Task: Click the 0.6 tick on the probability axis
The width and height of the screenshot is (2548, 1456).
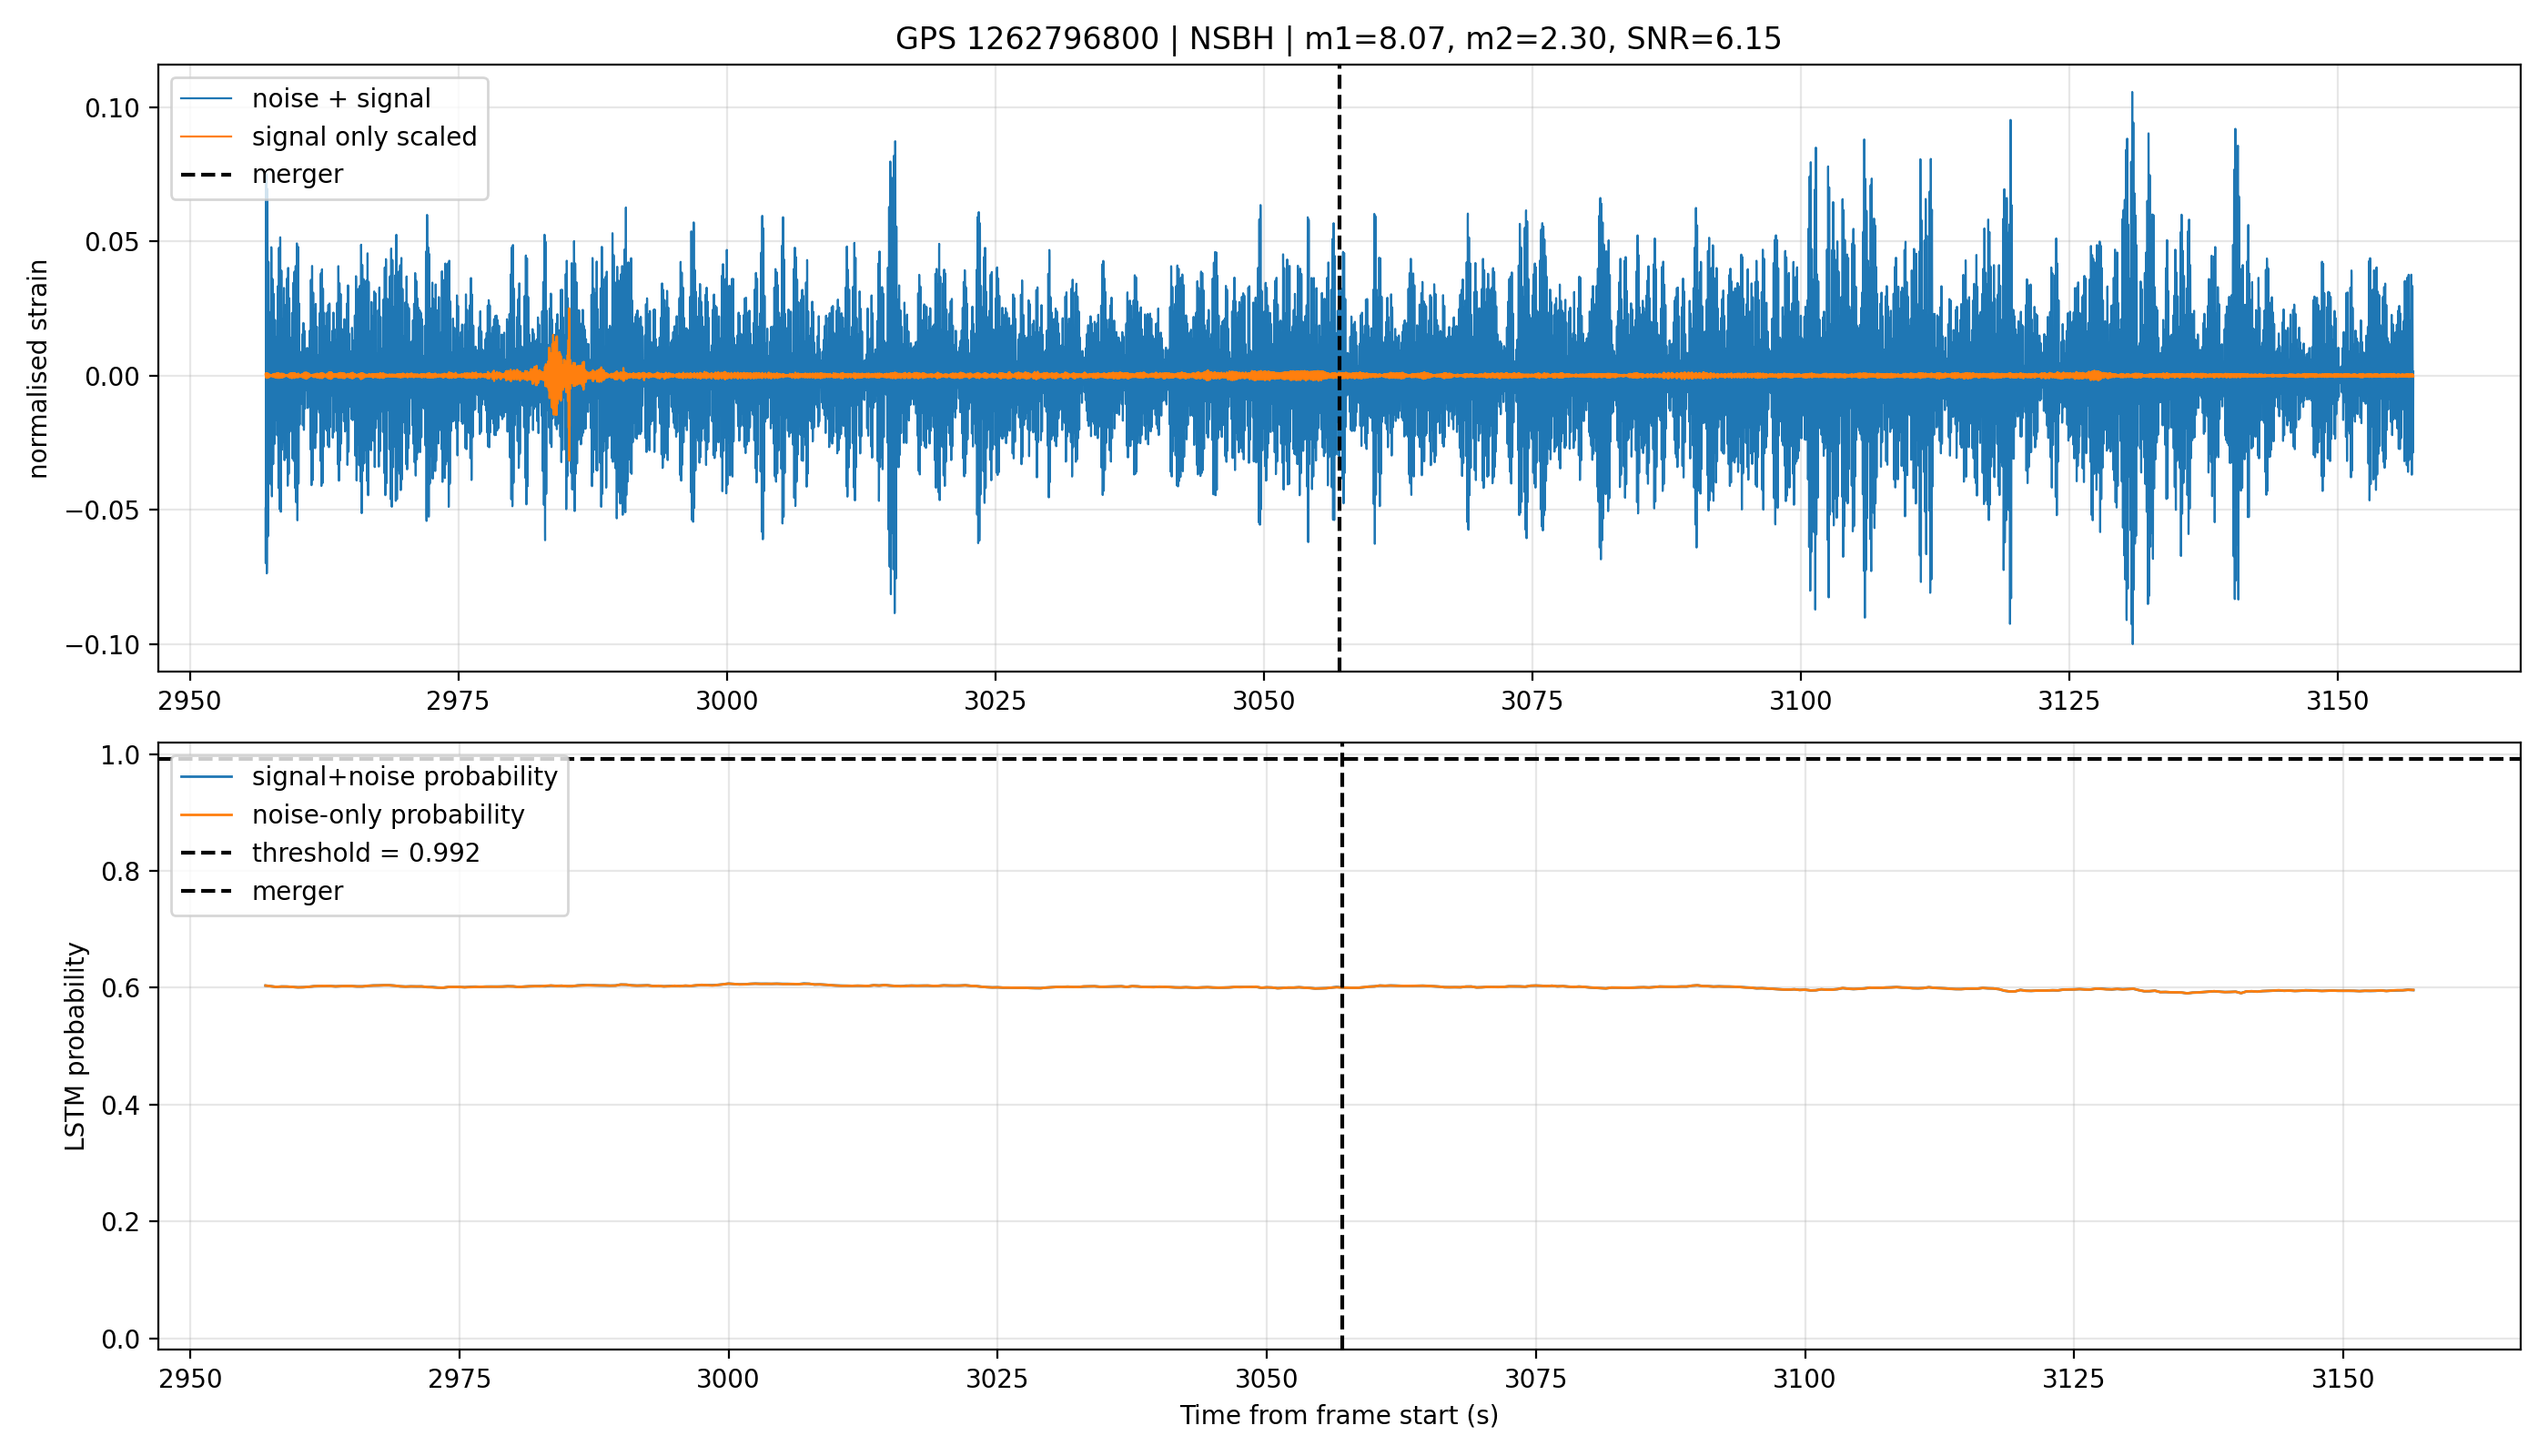Action: pyautogui.click(x=121, y=988)
